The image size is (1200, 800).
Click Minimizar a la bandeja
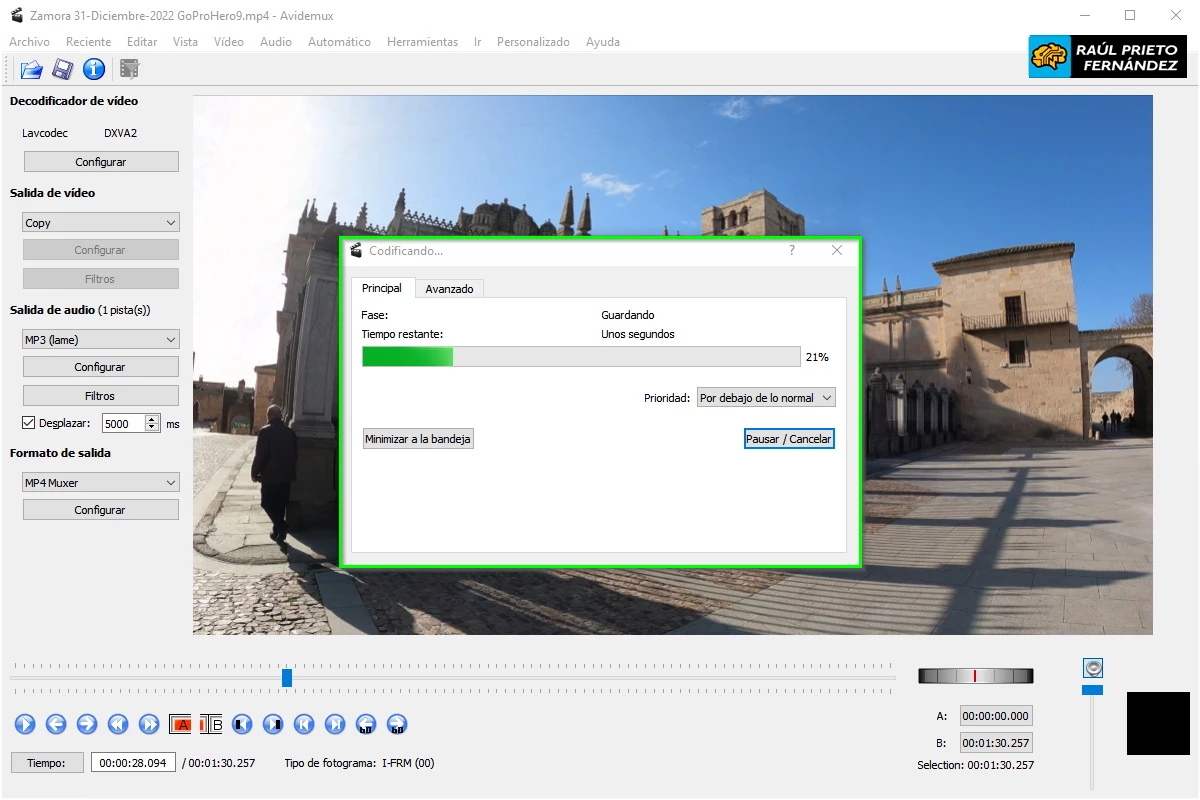(418, 438)
